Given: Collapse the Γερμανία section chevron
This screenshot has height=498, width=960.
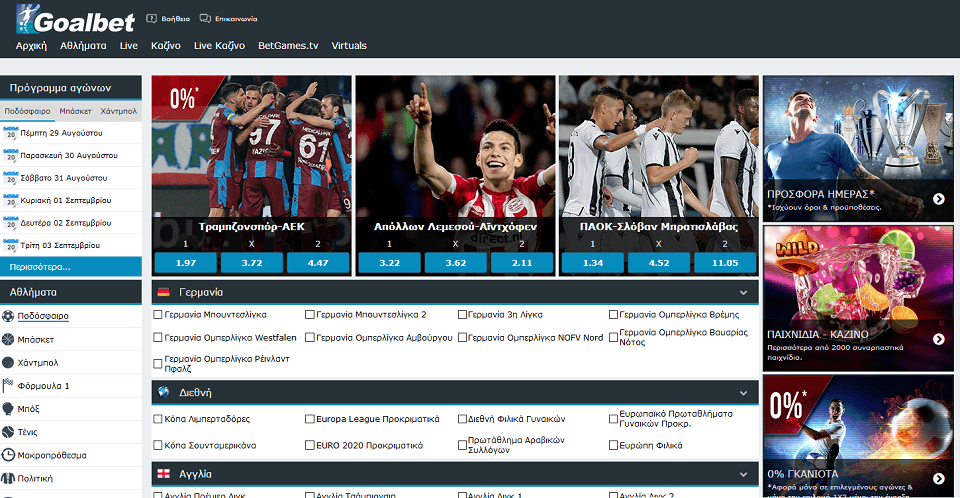Looking at the screenshot, I should (x=743, y=293).
